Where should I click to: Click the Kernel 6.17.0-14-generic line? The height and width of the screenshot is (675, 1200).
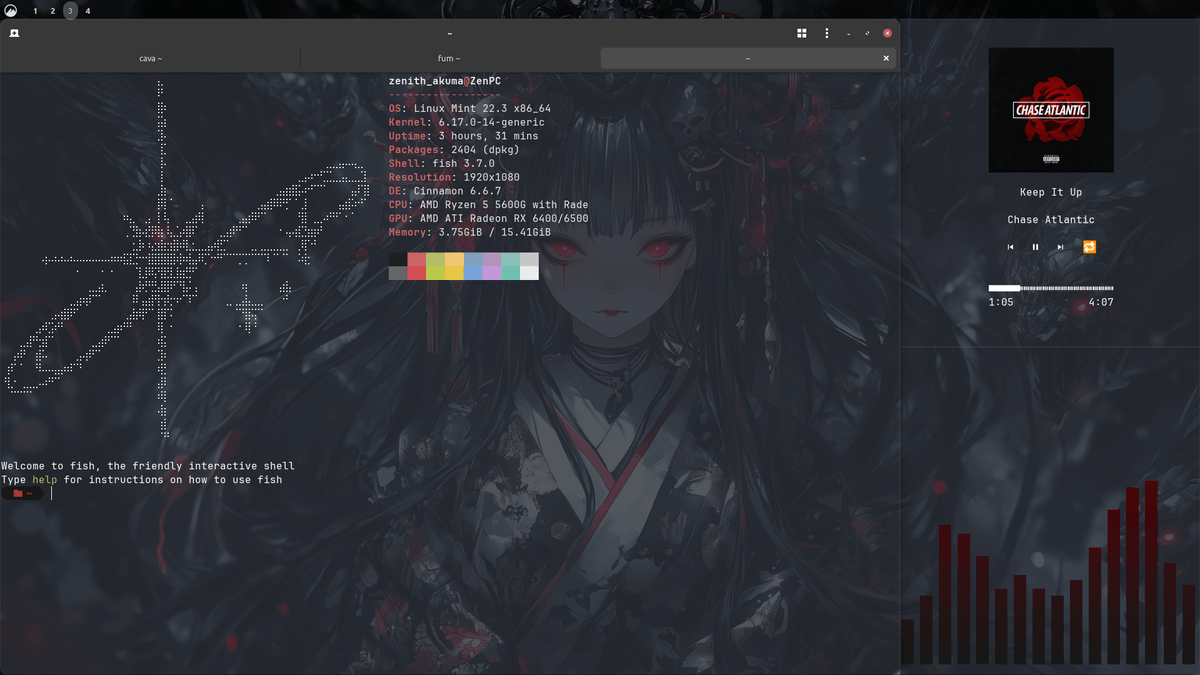click(x=467, y=122)
